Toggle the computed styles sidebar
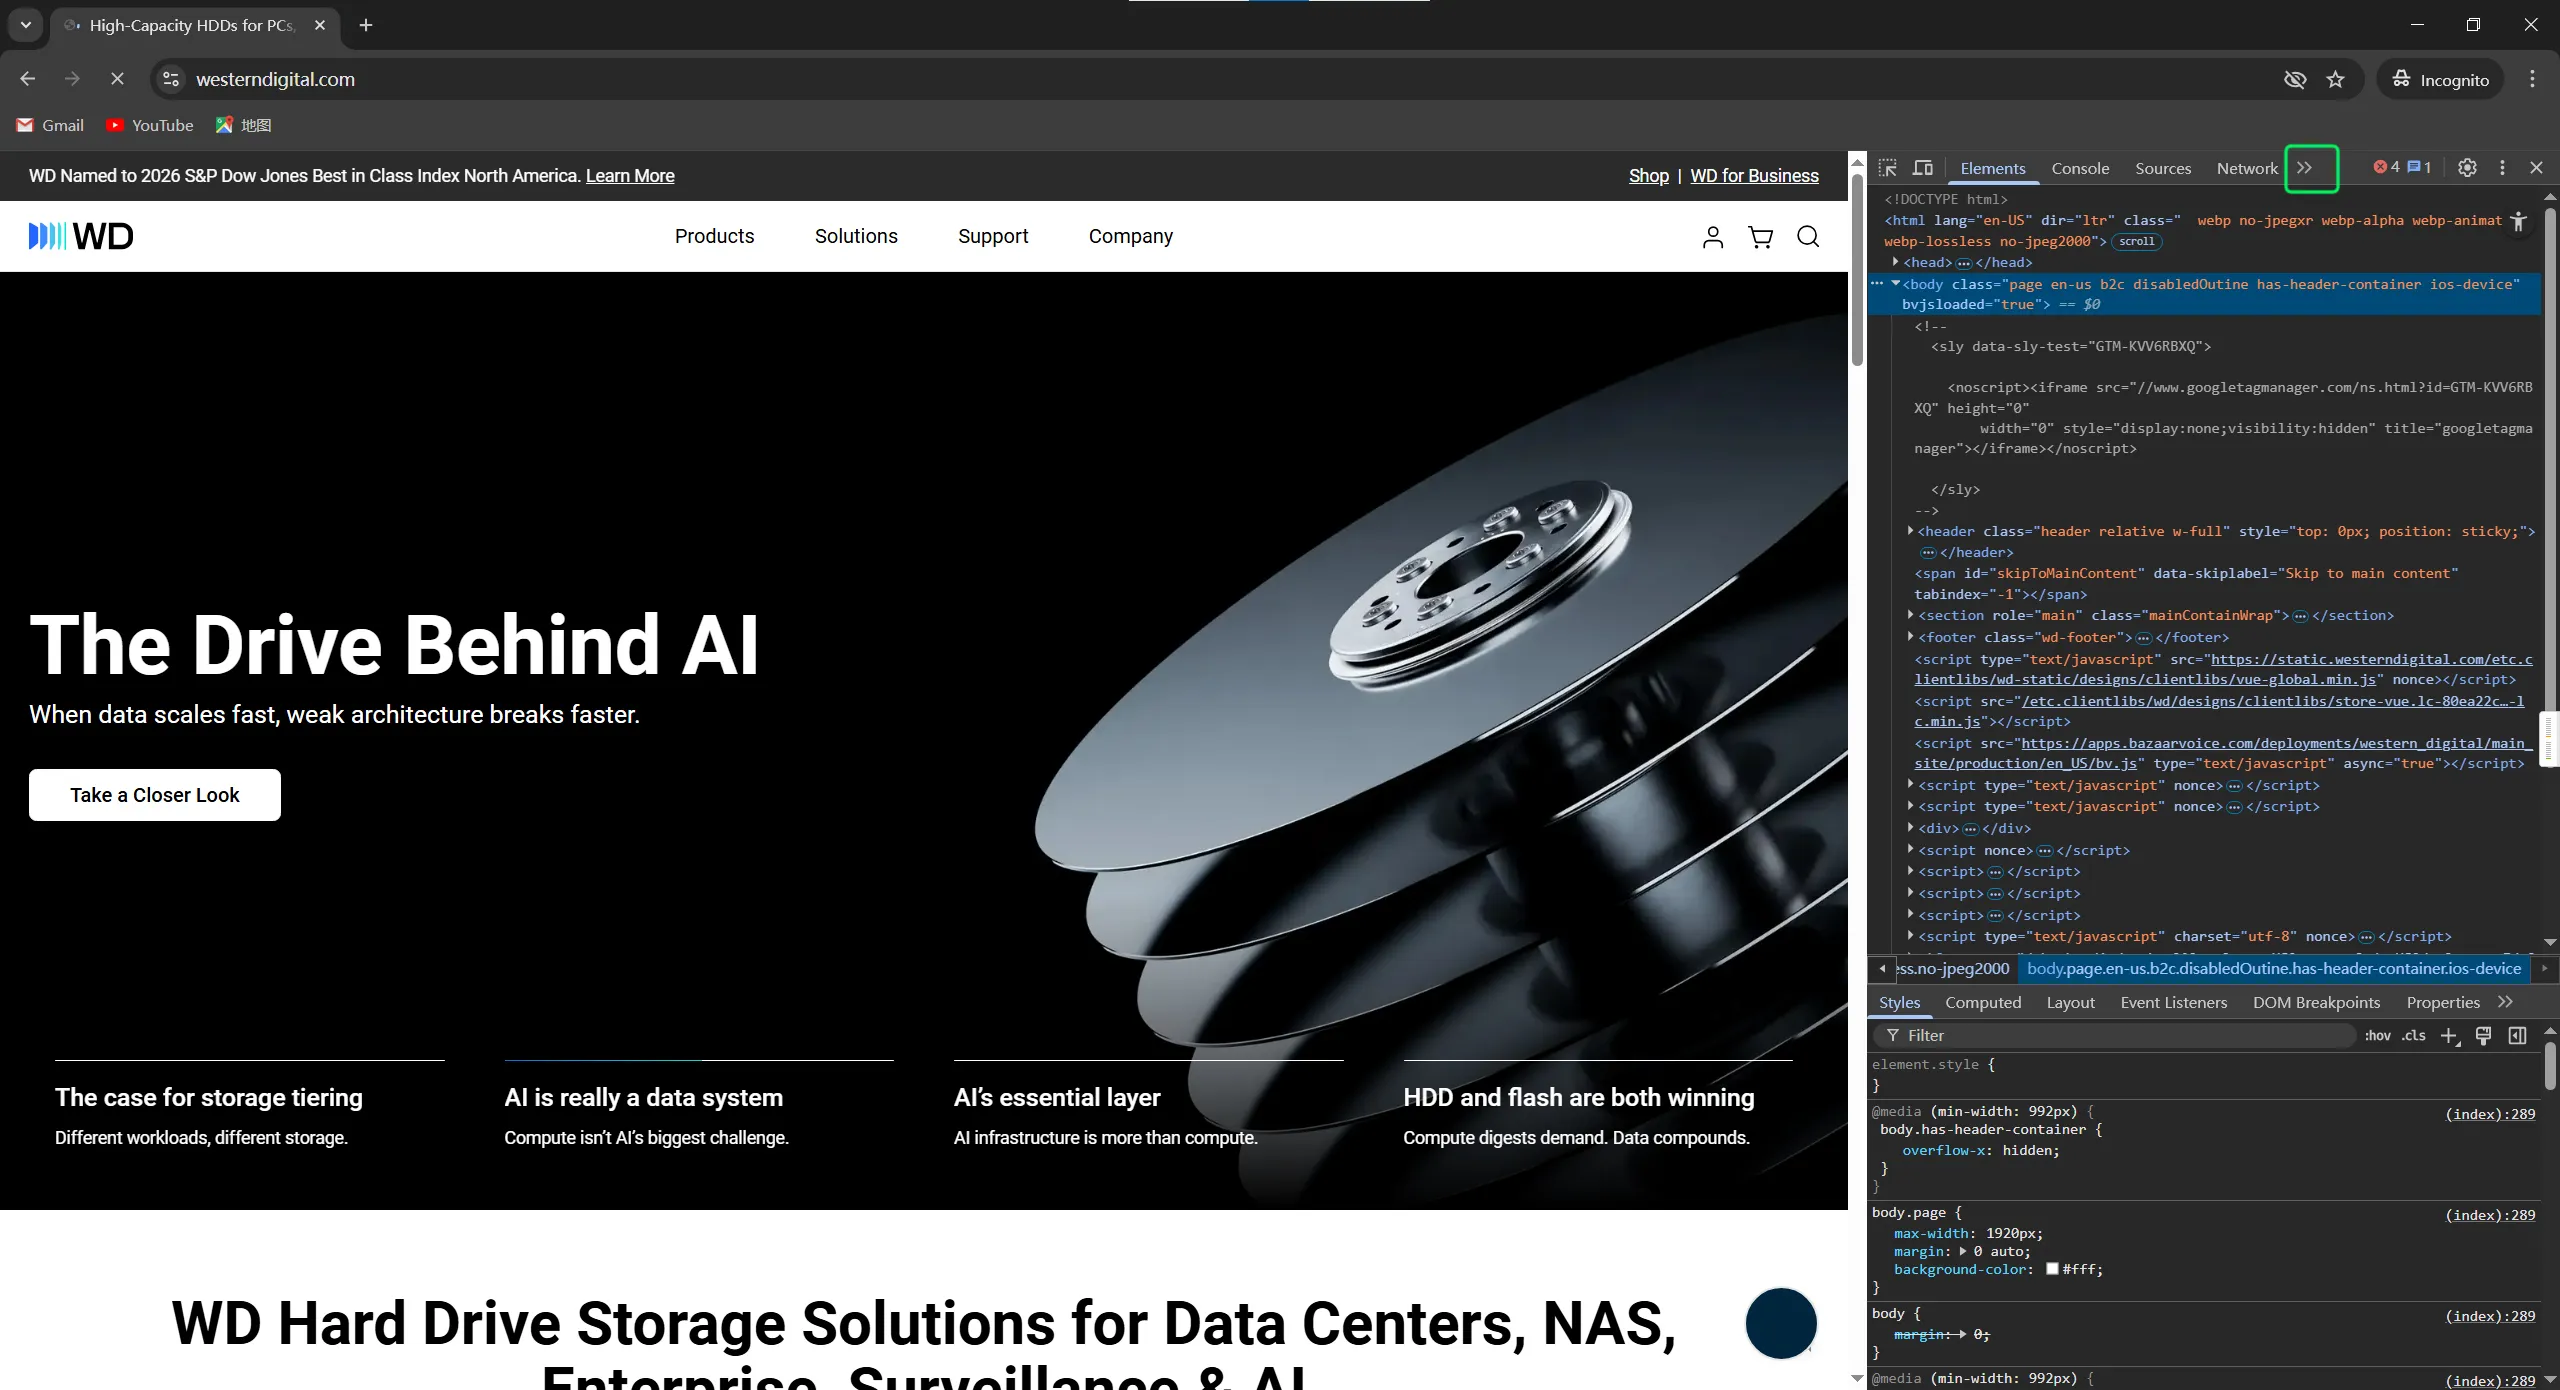 pyautogui.click(x=2517, y=1036)
